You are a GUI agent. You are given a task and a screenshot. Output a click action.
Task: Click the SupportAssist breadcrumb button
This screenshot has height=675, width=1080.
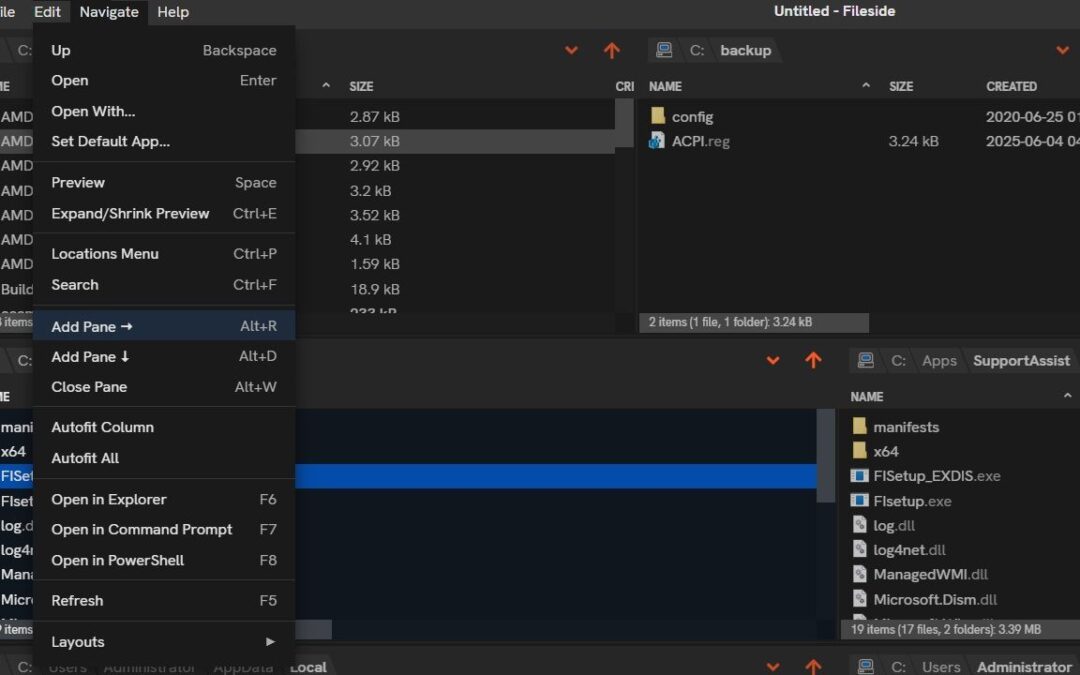point(1021,360)
